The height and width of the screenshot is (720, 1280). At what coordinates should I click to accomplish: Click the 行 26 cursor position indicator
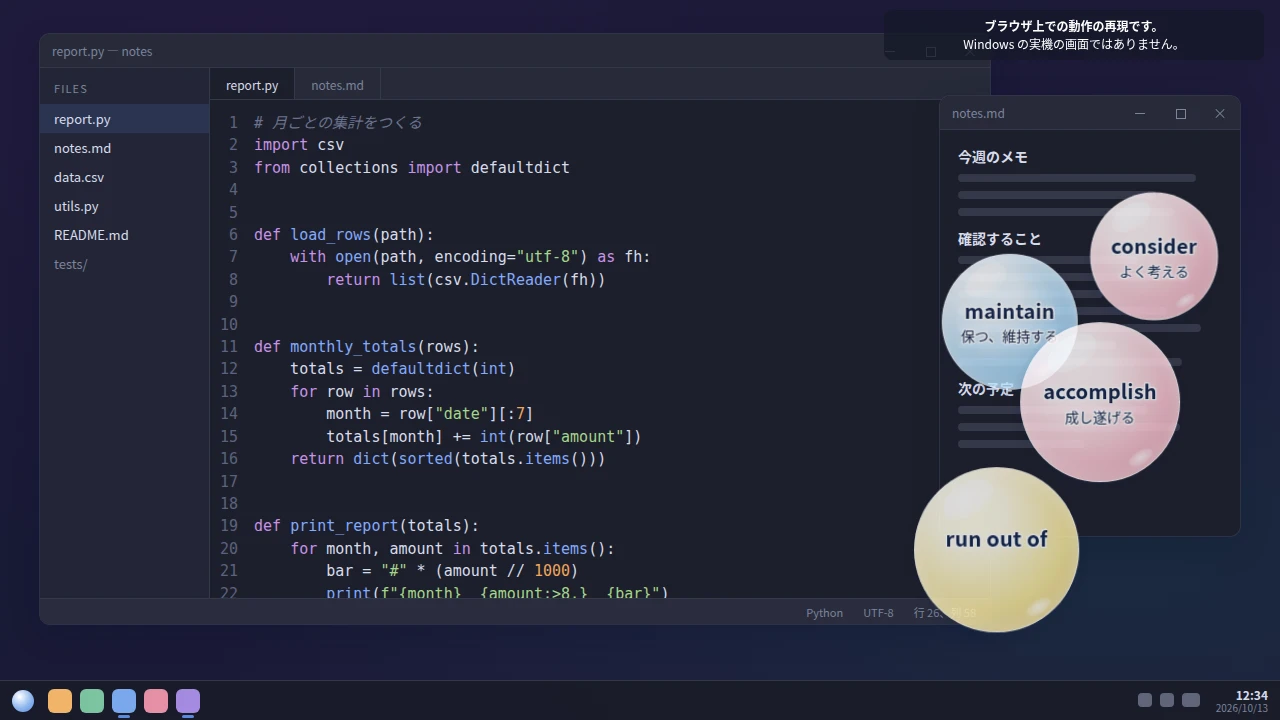(944, 613)
